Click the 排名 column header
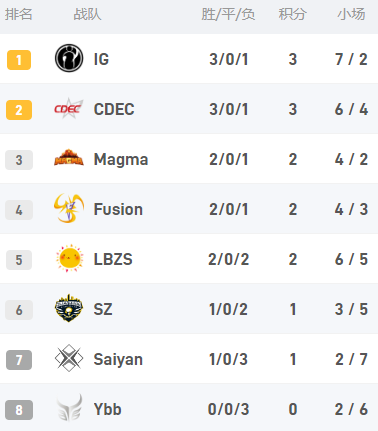378x431 pixels. 19,14
